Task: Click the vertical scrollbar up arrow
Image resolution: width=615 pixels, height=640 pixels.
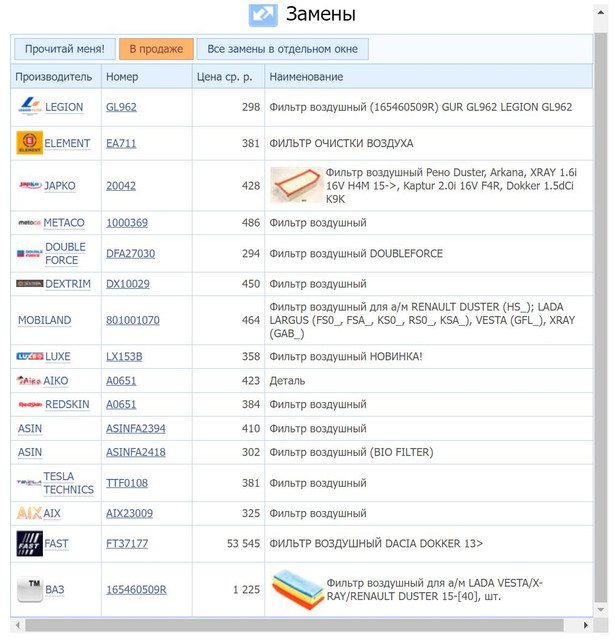Action: pos(601,13)
